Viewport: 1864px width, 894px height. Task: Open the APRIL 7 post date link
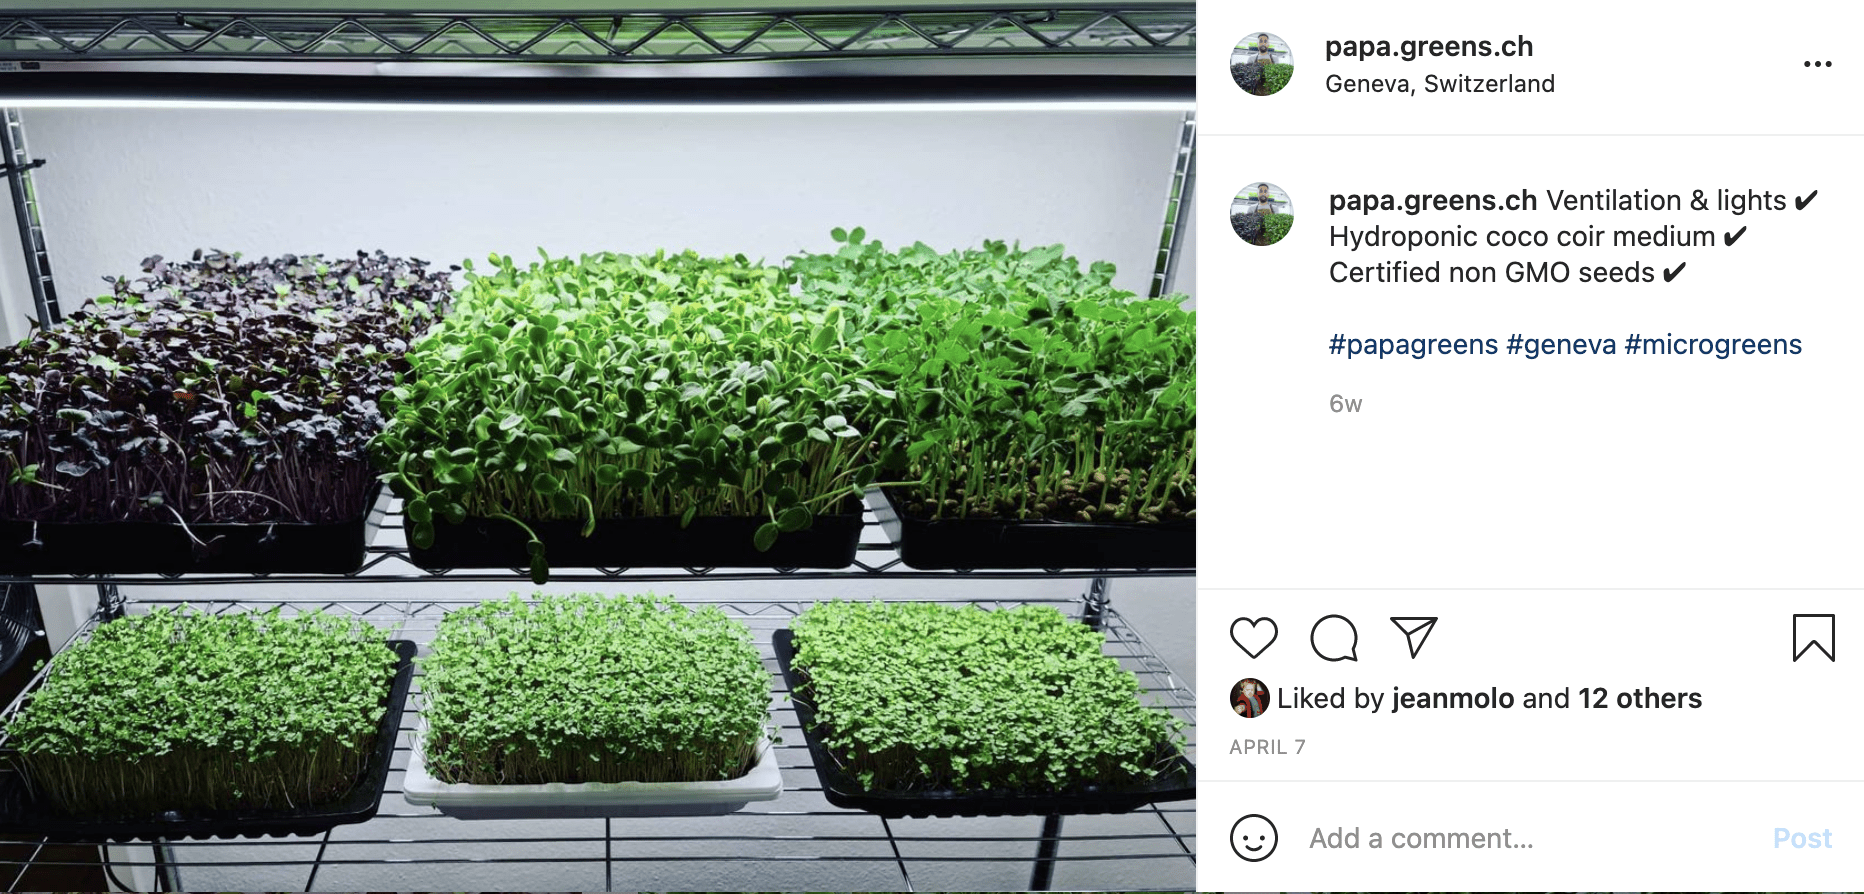1267,747
